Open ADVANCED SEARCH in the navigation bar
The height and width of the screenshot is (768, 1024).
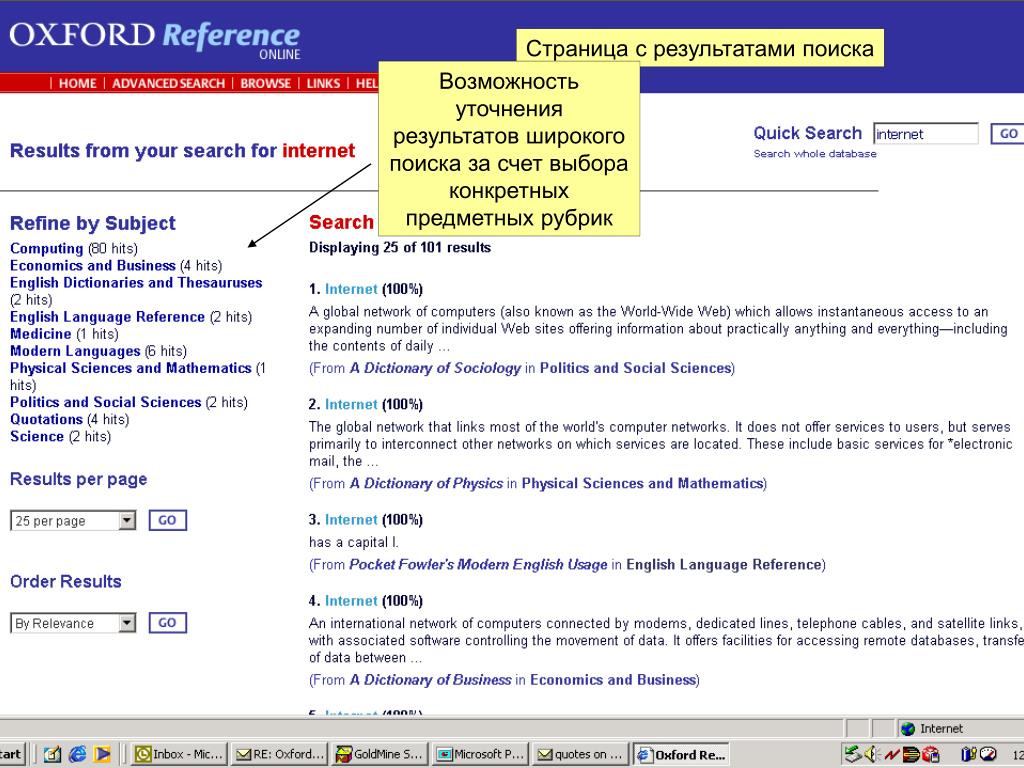click(168, 84)
